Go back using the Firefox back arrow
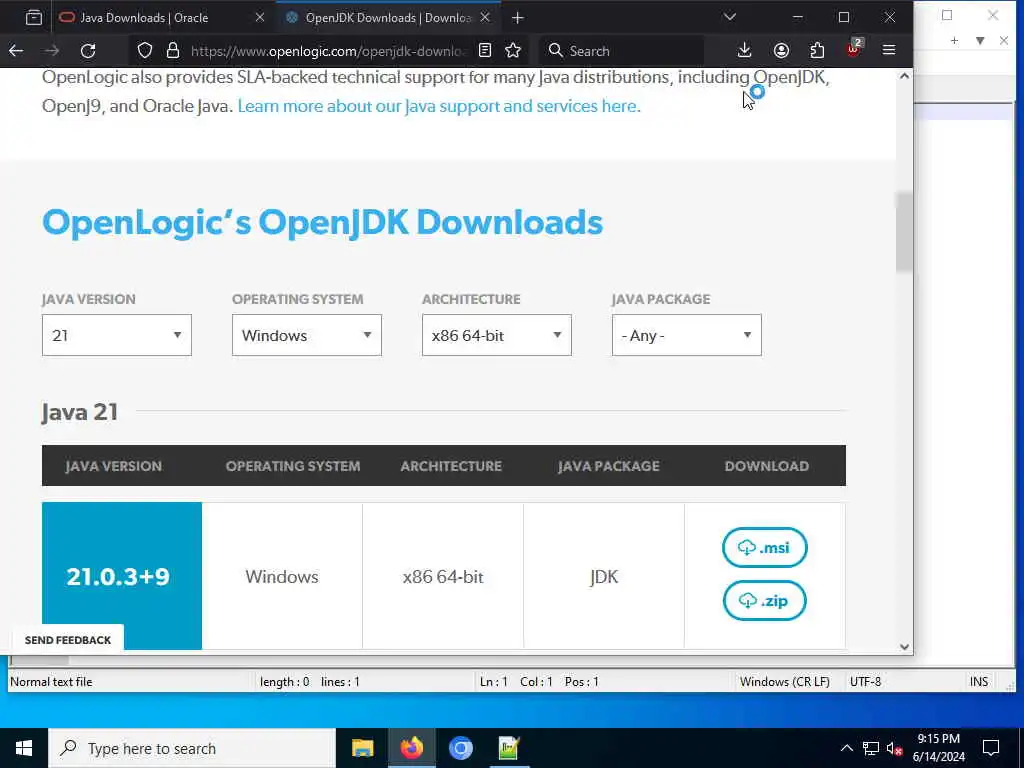The image size is (1024, 768). pos(16,50)
